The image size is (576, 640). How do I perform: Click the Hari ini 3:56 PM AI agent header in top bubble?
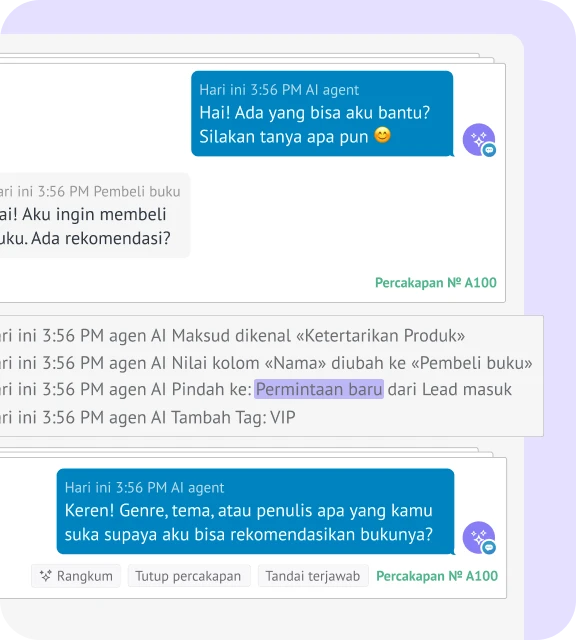pos(279,90)
